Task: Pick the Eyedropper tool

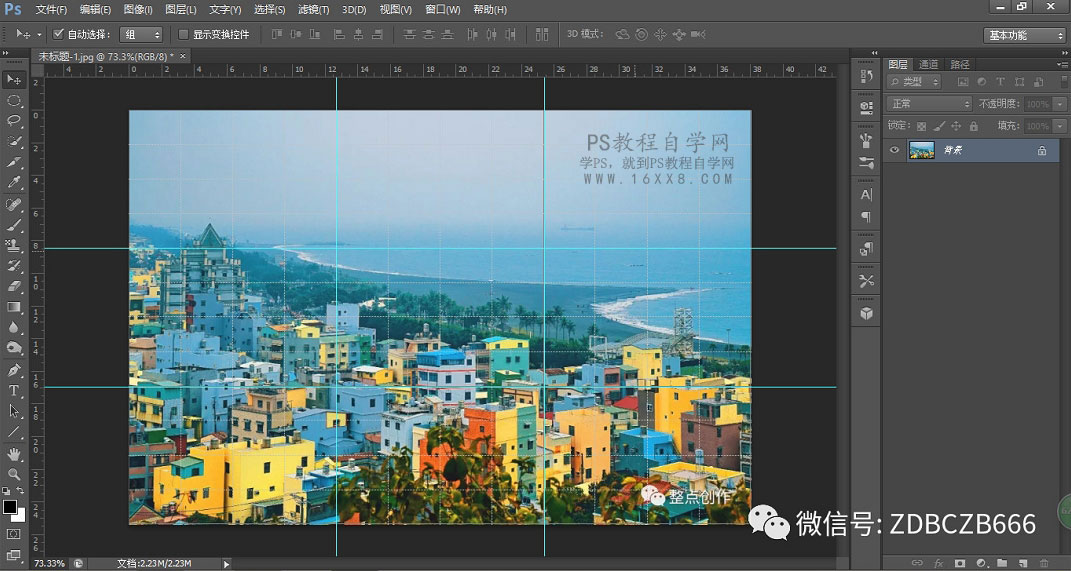Action: coord(14,183)
